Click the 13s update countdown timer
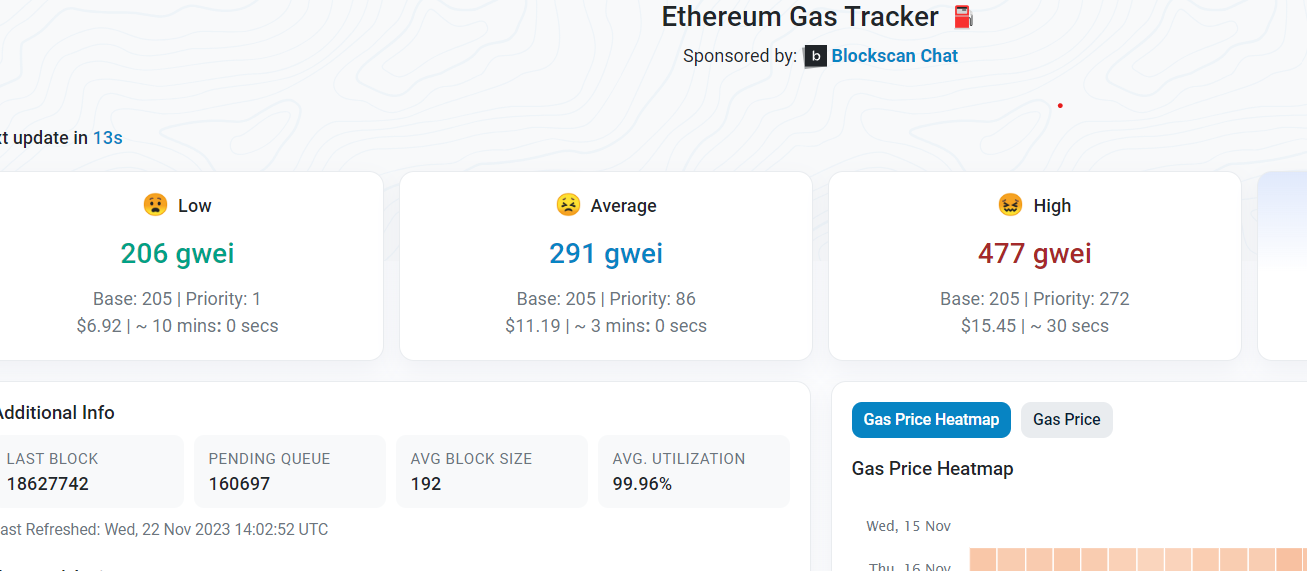 coord(108,138)
